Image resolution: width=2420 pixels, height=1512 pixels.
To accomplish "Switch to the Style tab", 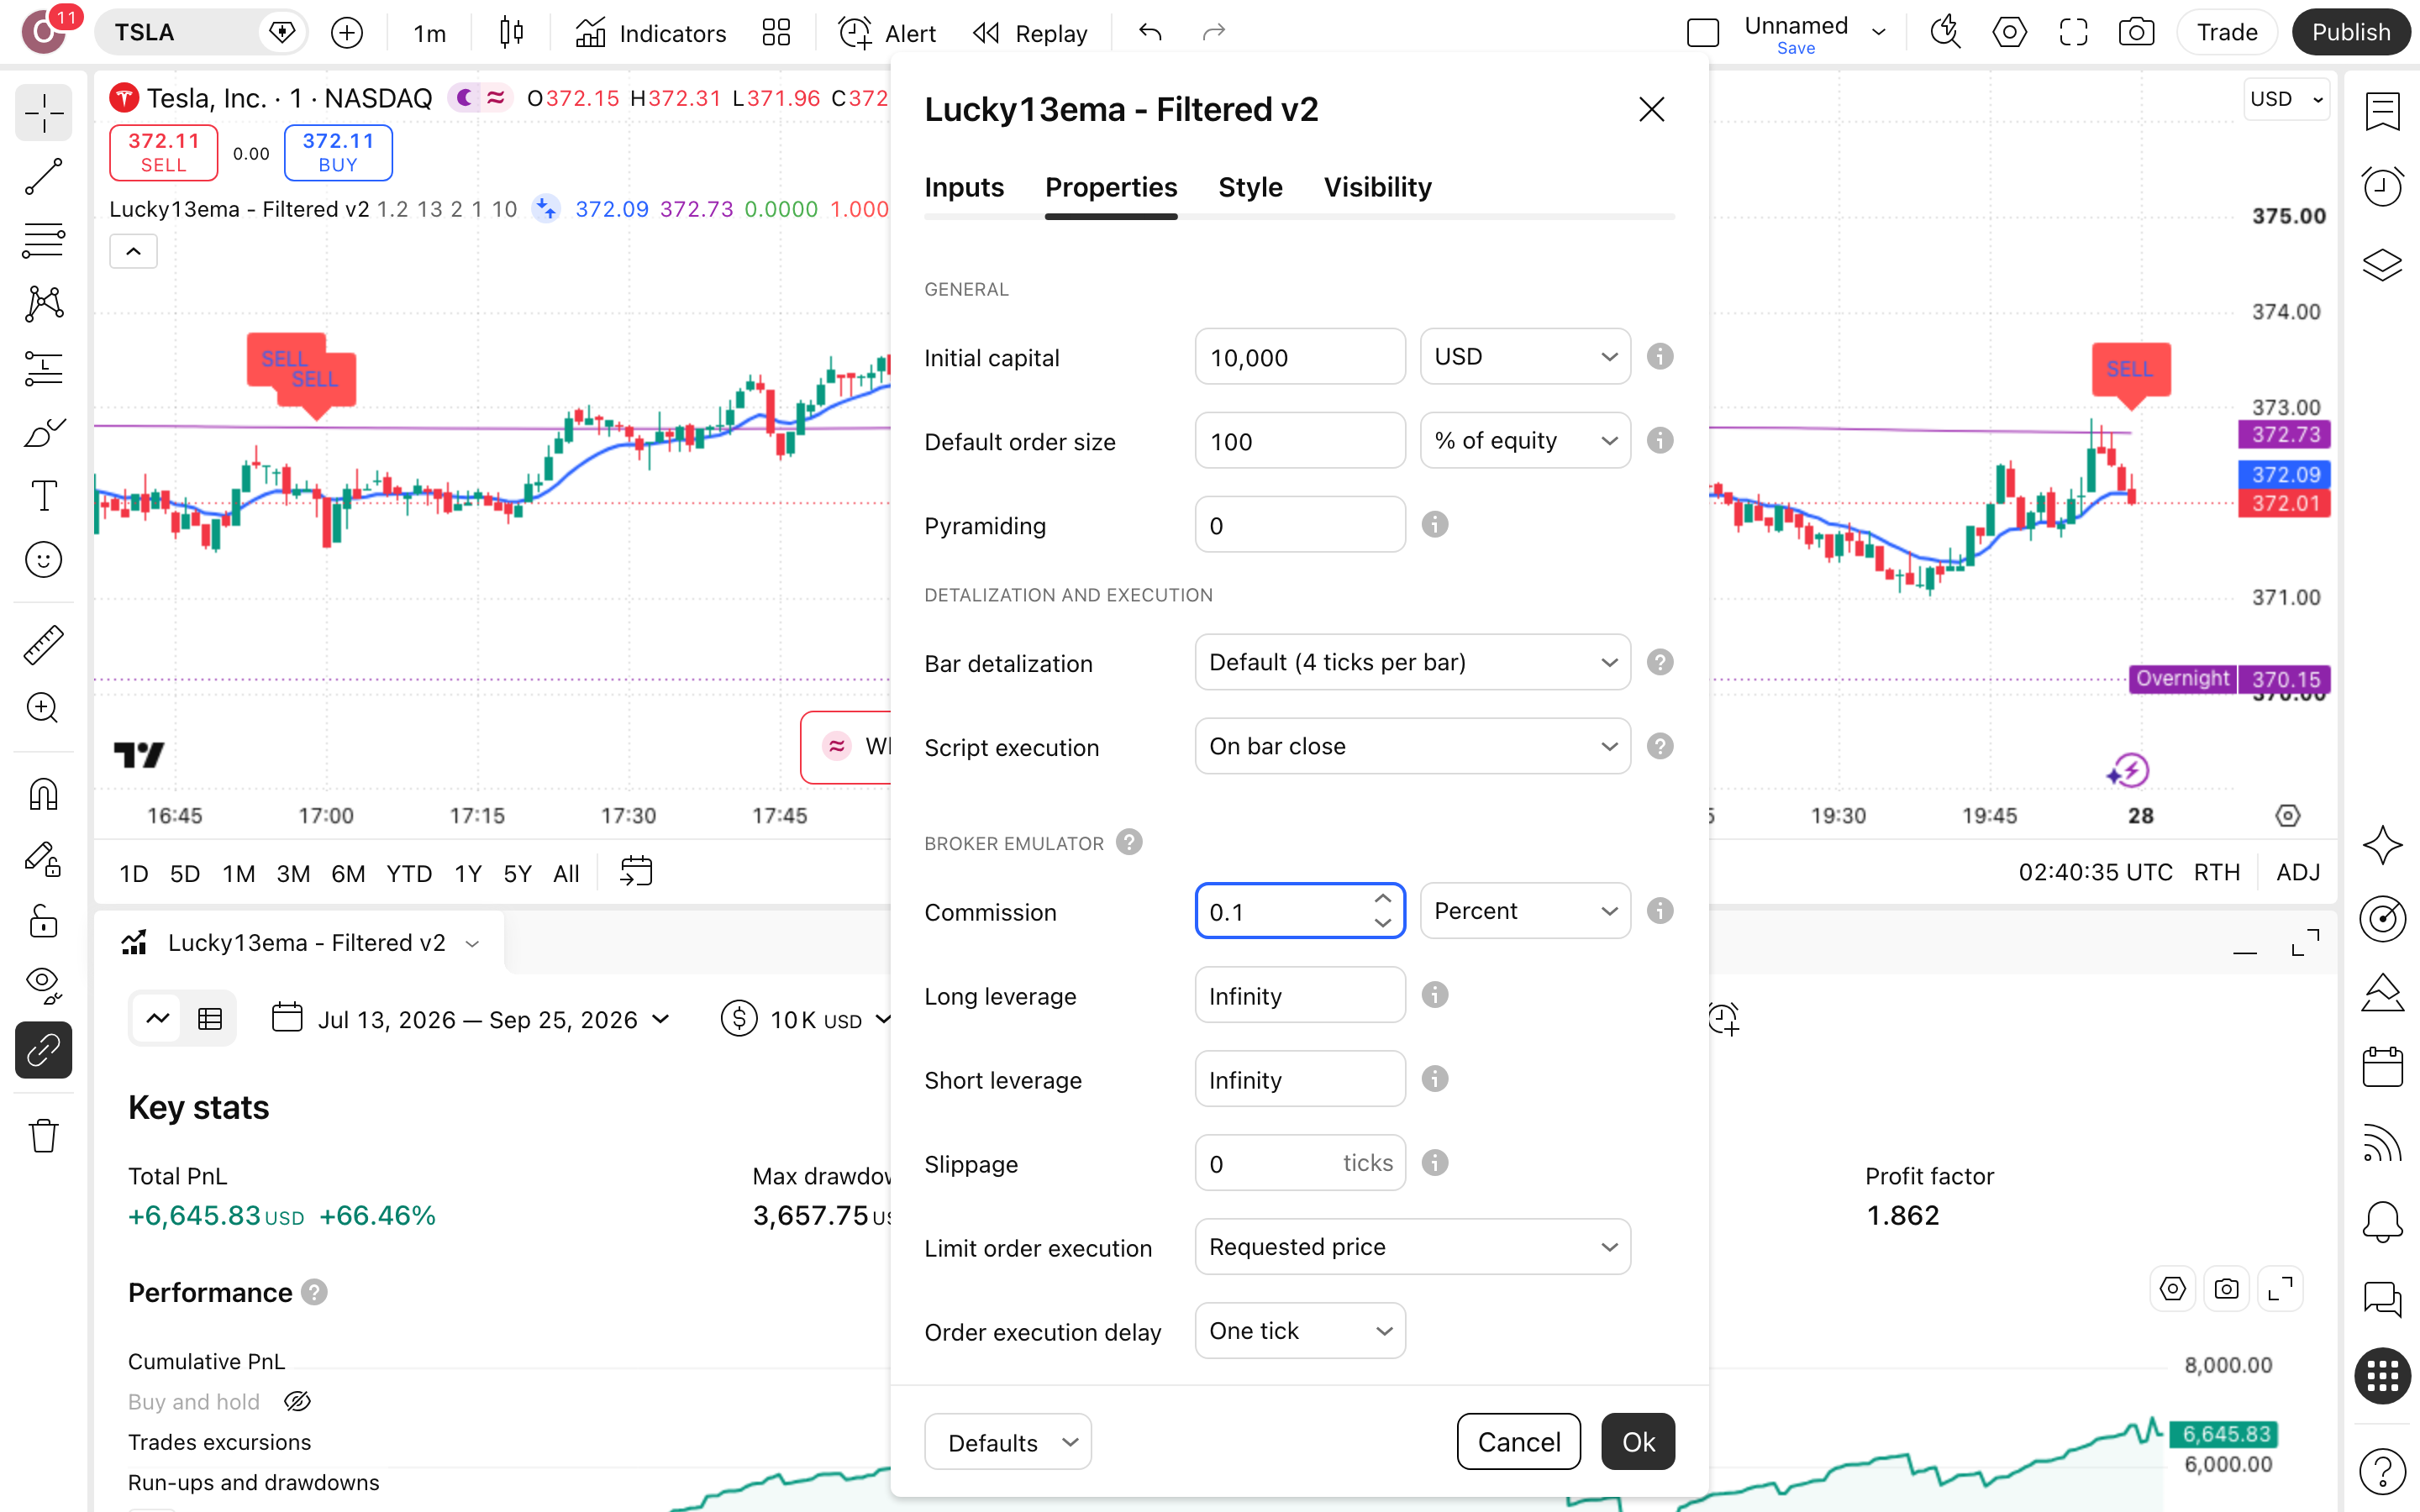I will (x=1250, y=187).
